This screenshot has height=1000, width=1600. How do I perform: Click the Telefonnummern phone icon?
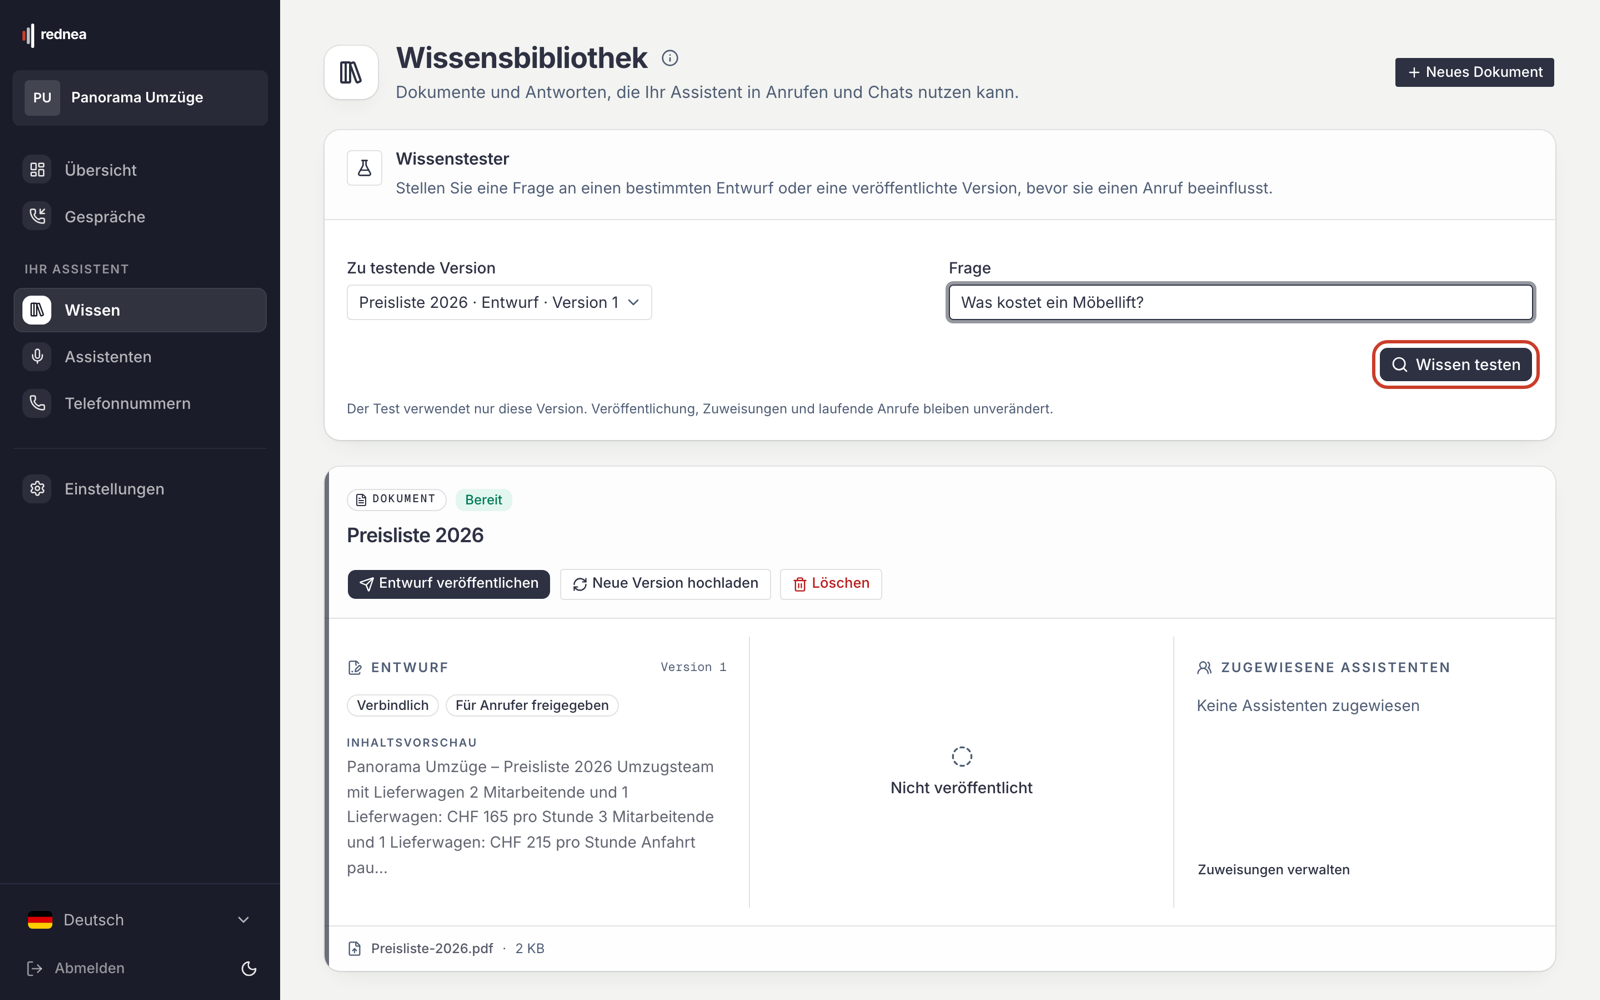coord(38,403)
